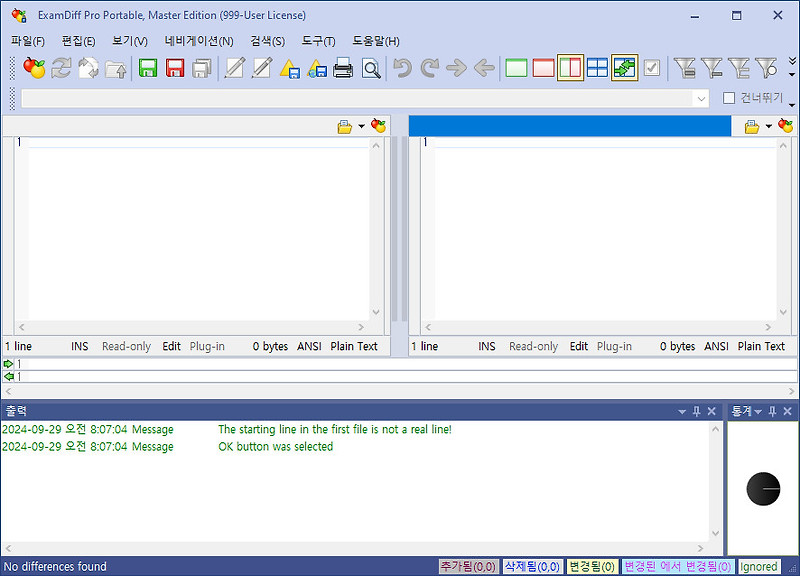This screenshot has width=800, height=576.
Task: Click the yellow triangle save diff icon
Action: 289,68
